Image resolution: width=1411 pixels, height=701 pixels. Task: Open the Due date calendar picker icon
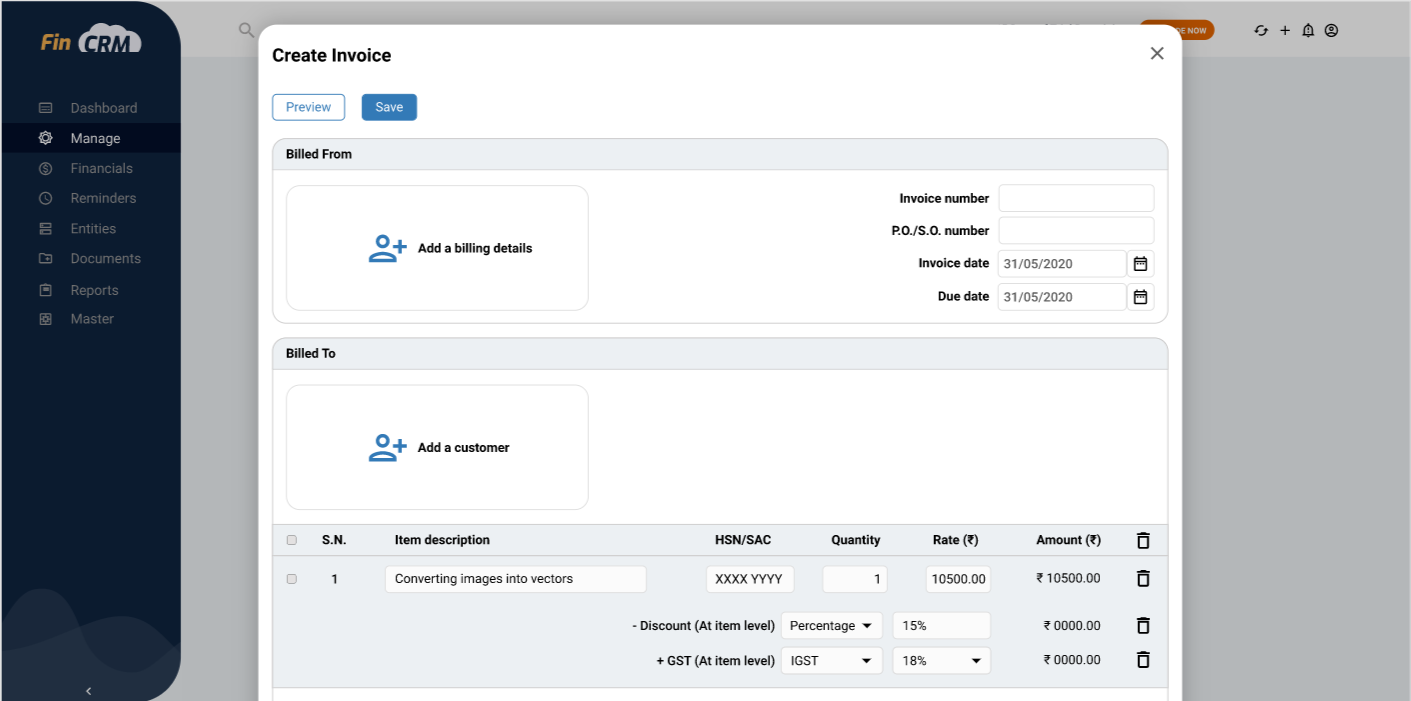click(1140, 296)
